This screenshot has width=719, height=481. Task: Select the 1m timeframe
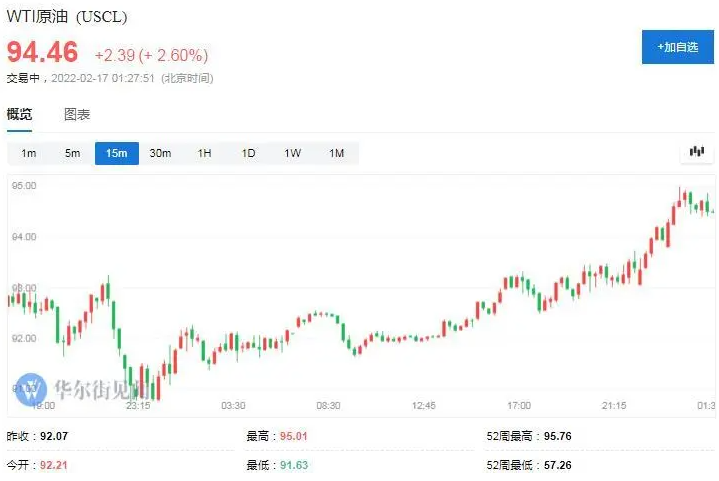29,153
